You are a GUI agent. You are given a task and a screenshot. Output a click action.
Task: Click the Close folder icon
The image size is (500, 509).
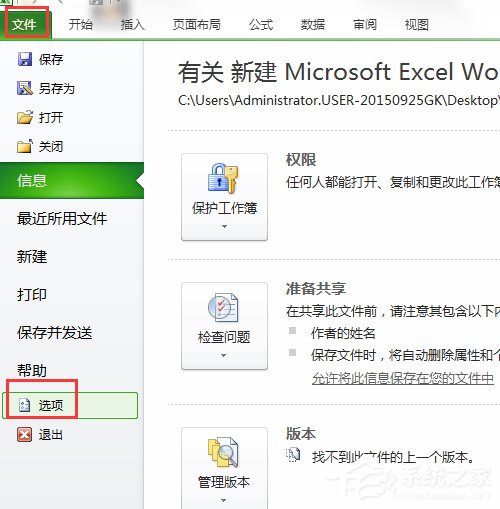(25, 146)
